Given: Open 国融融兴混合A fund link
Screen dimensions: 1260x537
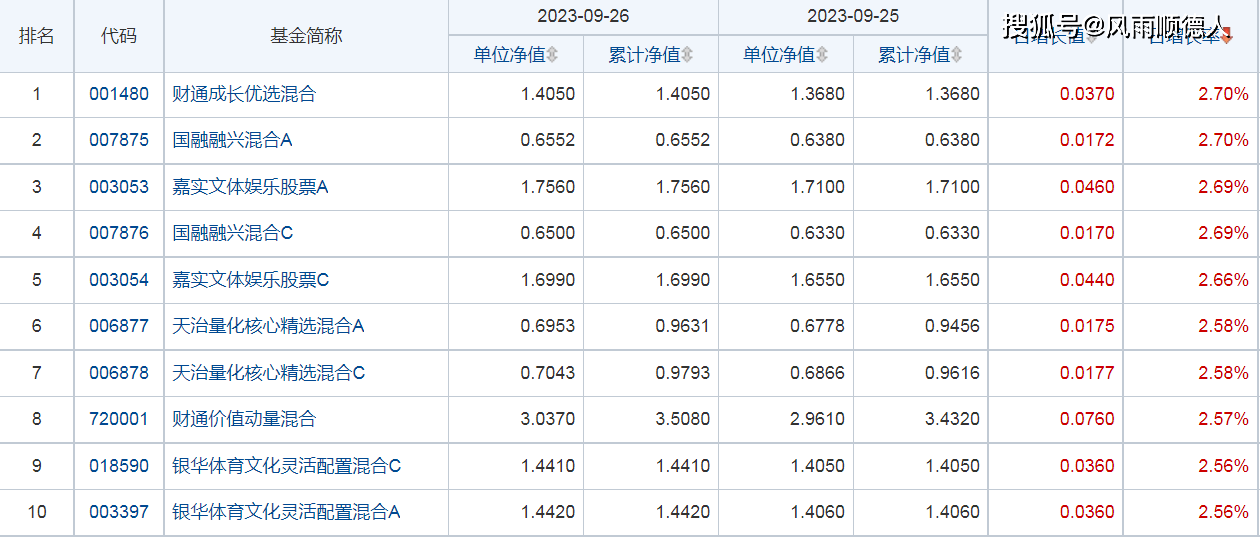Looking at the screenshot, I should 232,140.
